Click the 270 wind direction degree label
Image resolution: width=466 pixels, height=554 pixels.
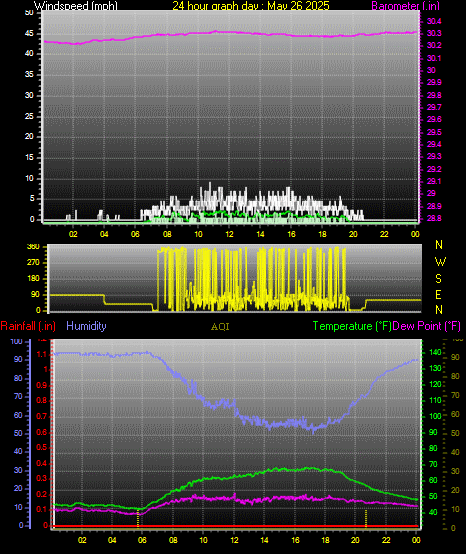33,263
